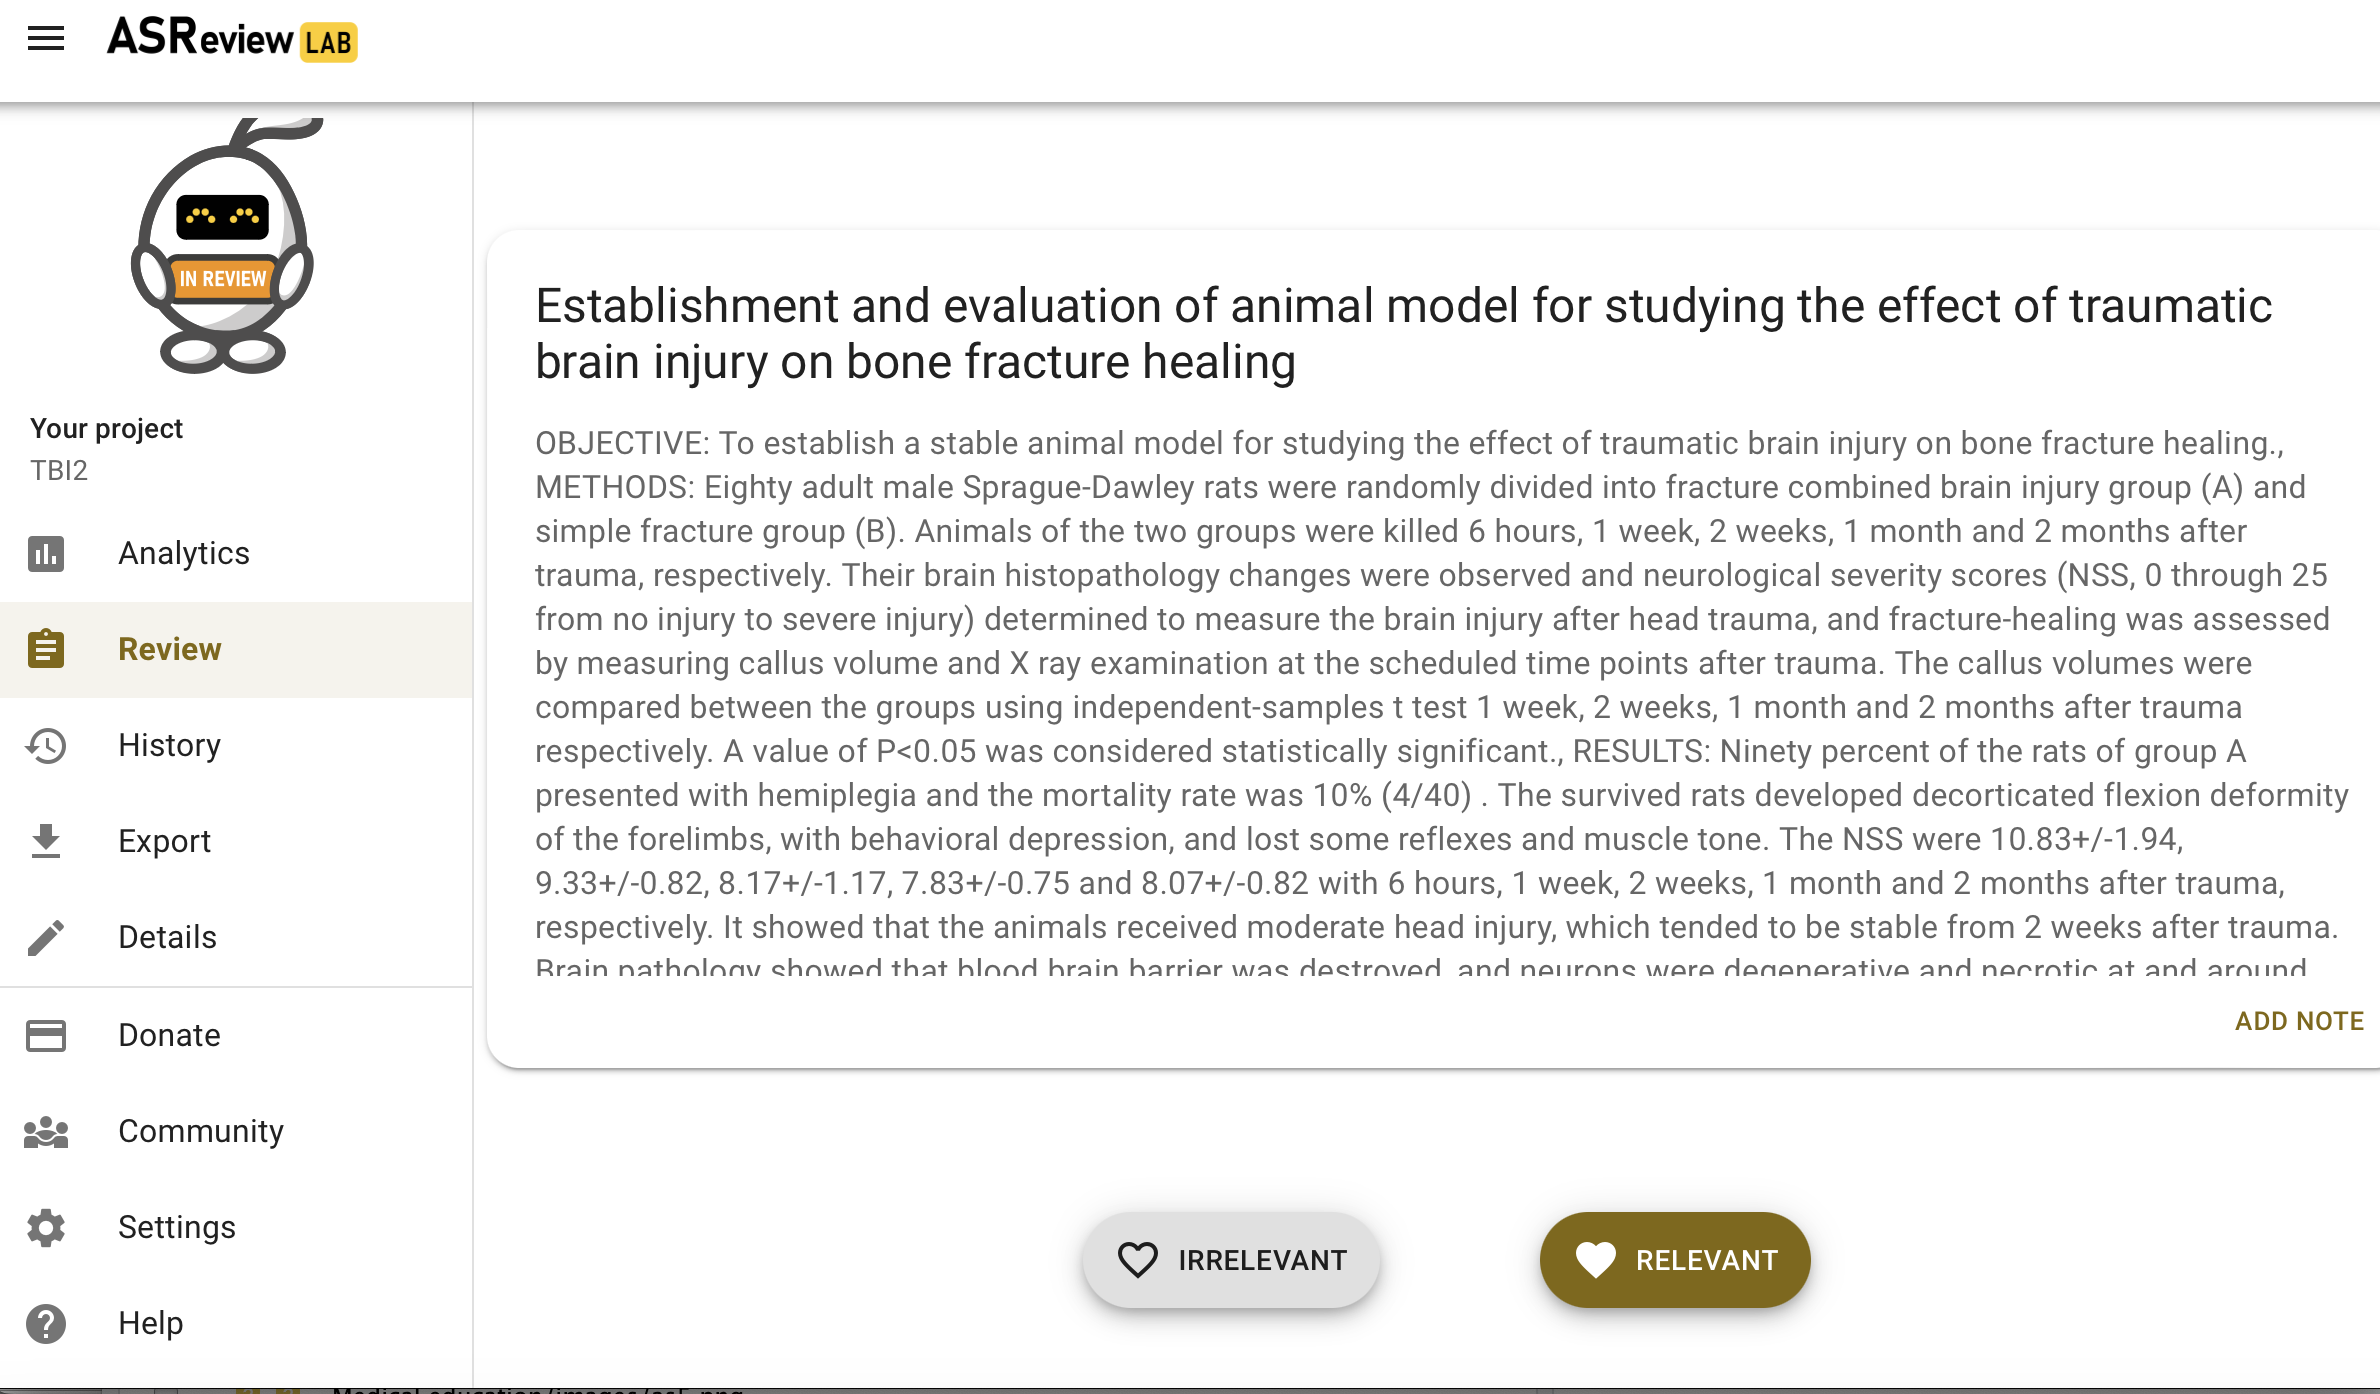Mark the article as Relevant

(x=1675, y=1260)
